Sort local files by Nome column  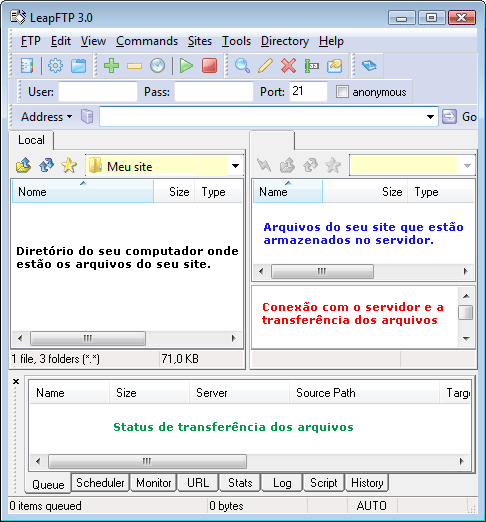click(x=83, y=192)
